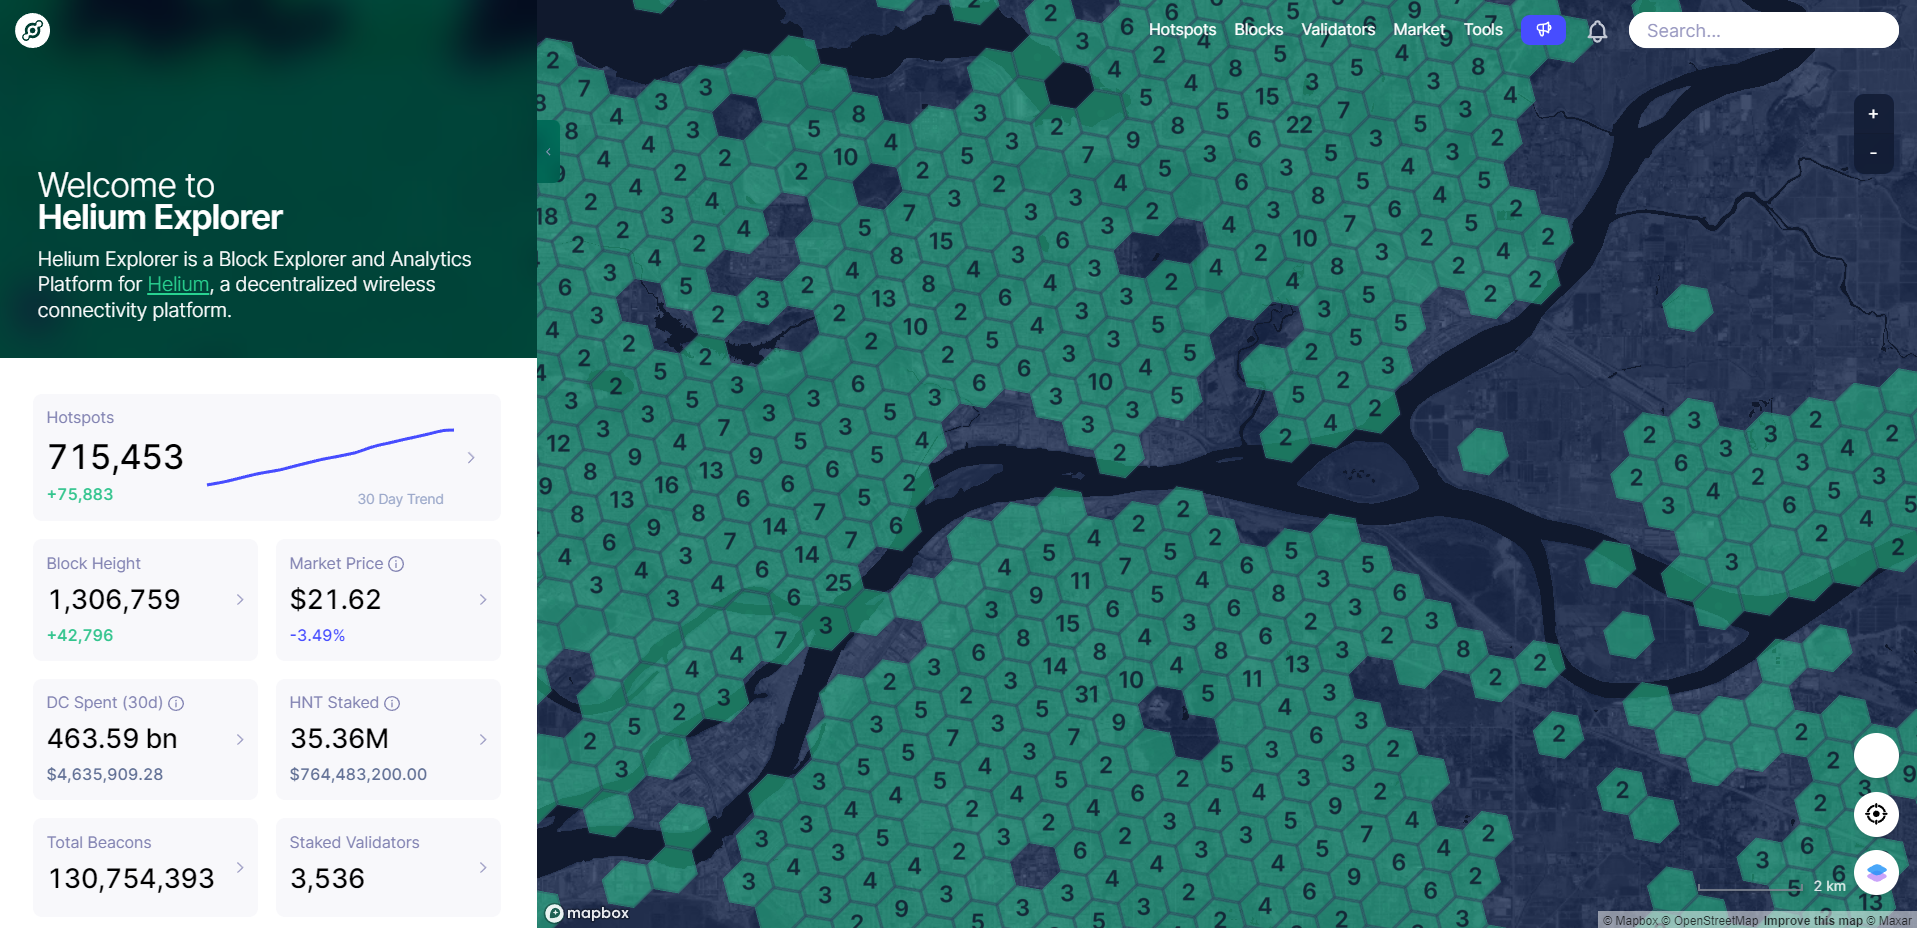
Task: Select the hexagon labeled 16 on map
Action: click(x=666, y=485)
